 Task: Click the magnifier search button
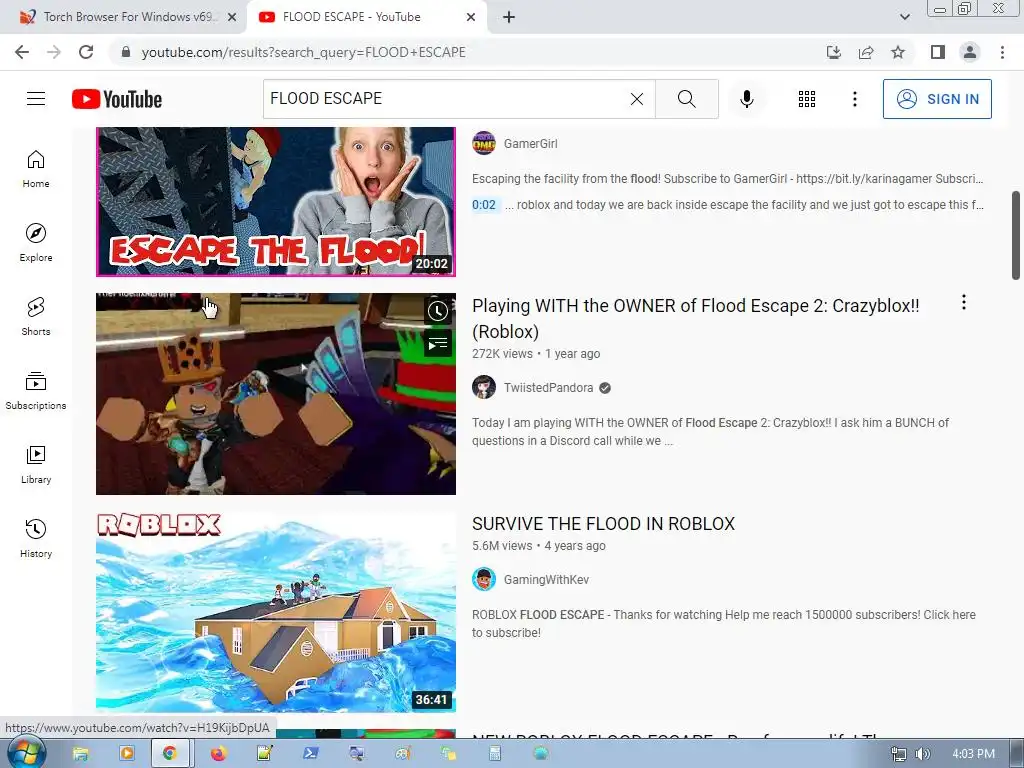(686, 99)
